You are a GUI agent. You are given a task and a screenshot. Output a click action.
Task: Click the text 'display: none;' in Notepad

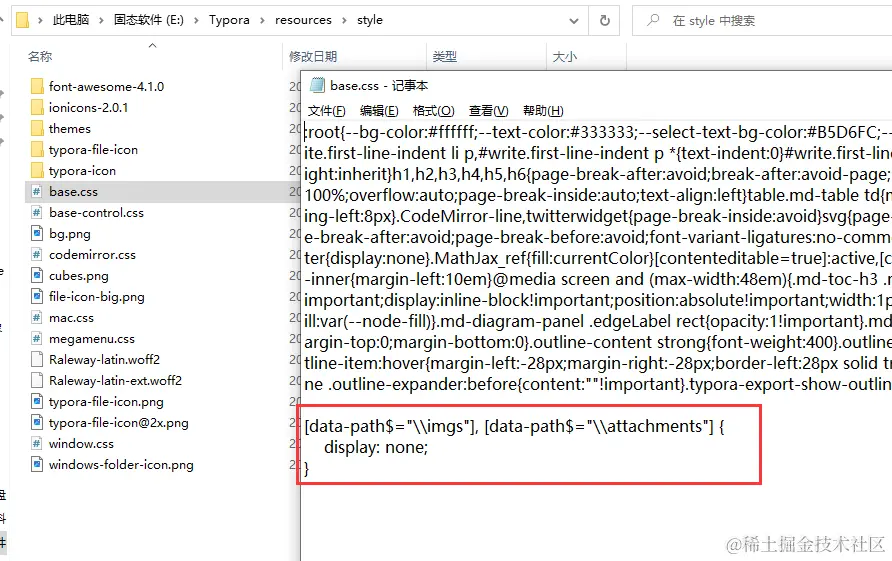tap(376, 447)
